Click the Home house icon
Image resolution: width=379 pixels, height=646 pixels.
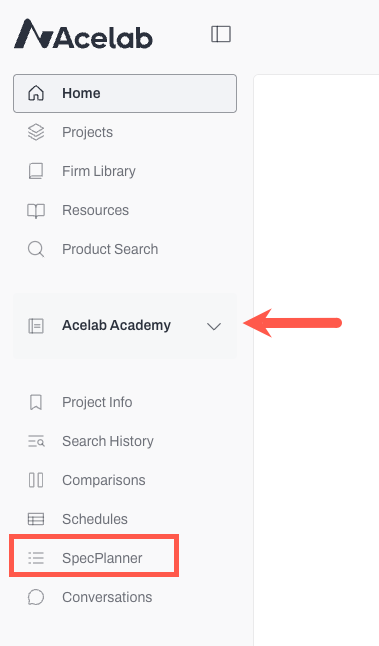[x=36, y=93]
